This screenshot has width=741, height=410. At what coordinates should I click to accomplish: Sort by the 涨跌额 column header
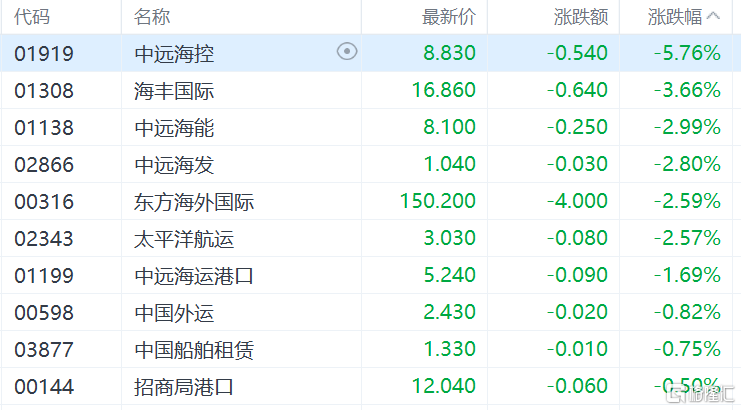click(x=581, y=17)
